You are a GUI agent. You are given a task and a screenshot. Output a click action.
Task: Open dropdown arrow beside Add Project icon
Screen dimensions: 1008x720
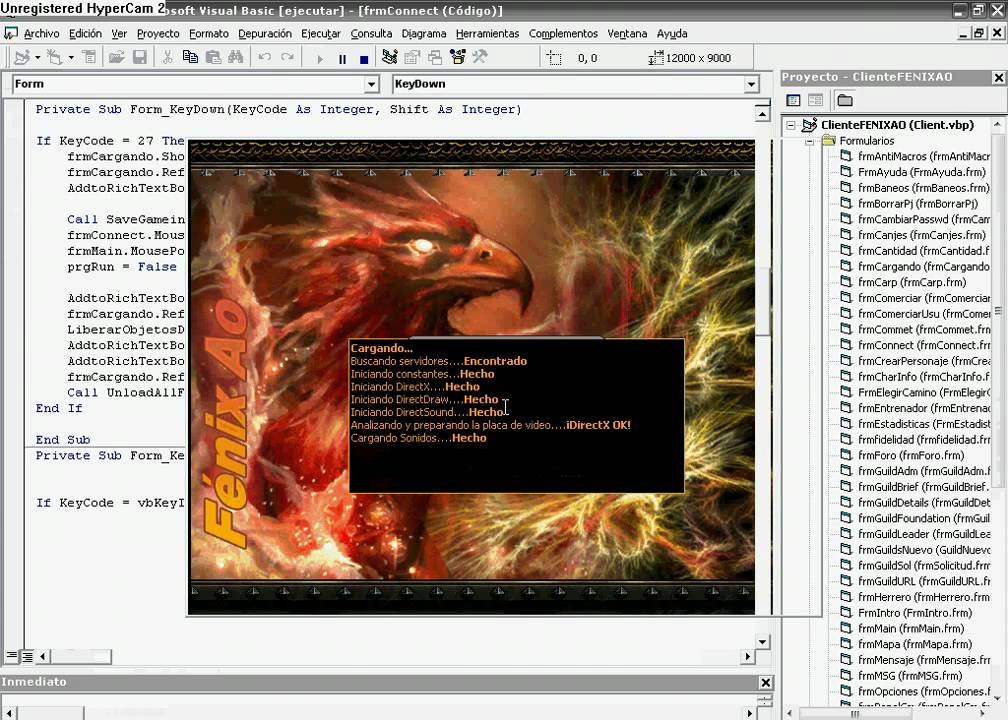37,58
